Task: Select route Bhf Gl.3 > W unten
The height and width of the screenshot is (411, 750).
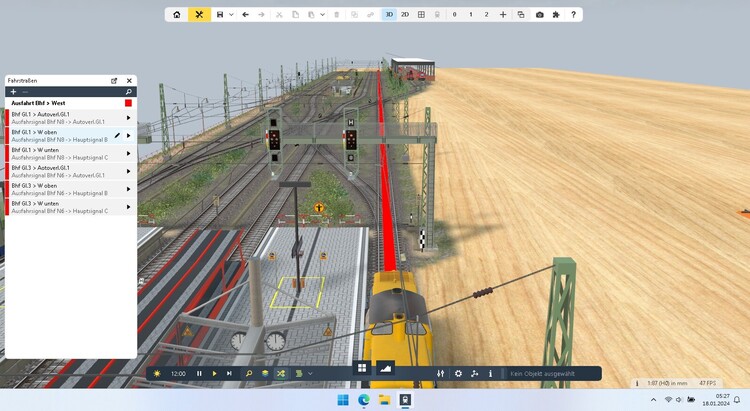Action: point(71,207)
